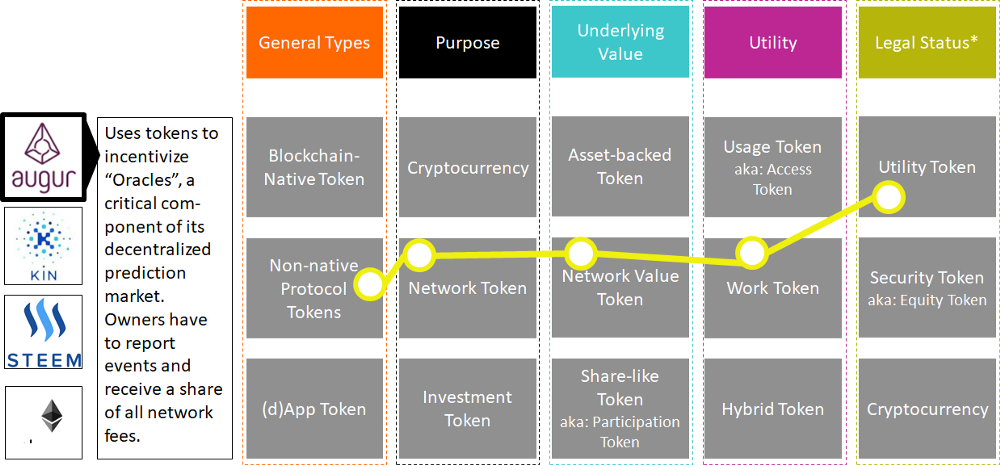Select the olive Legal Status header
1000x465 pixels.
click(x=926, y=43)
